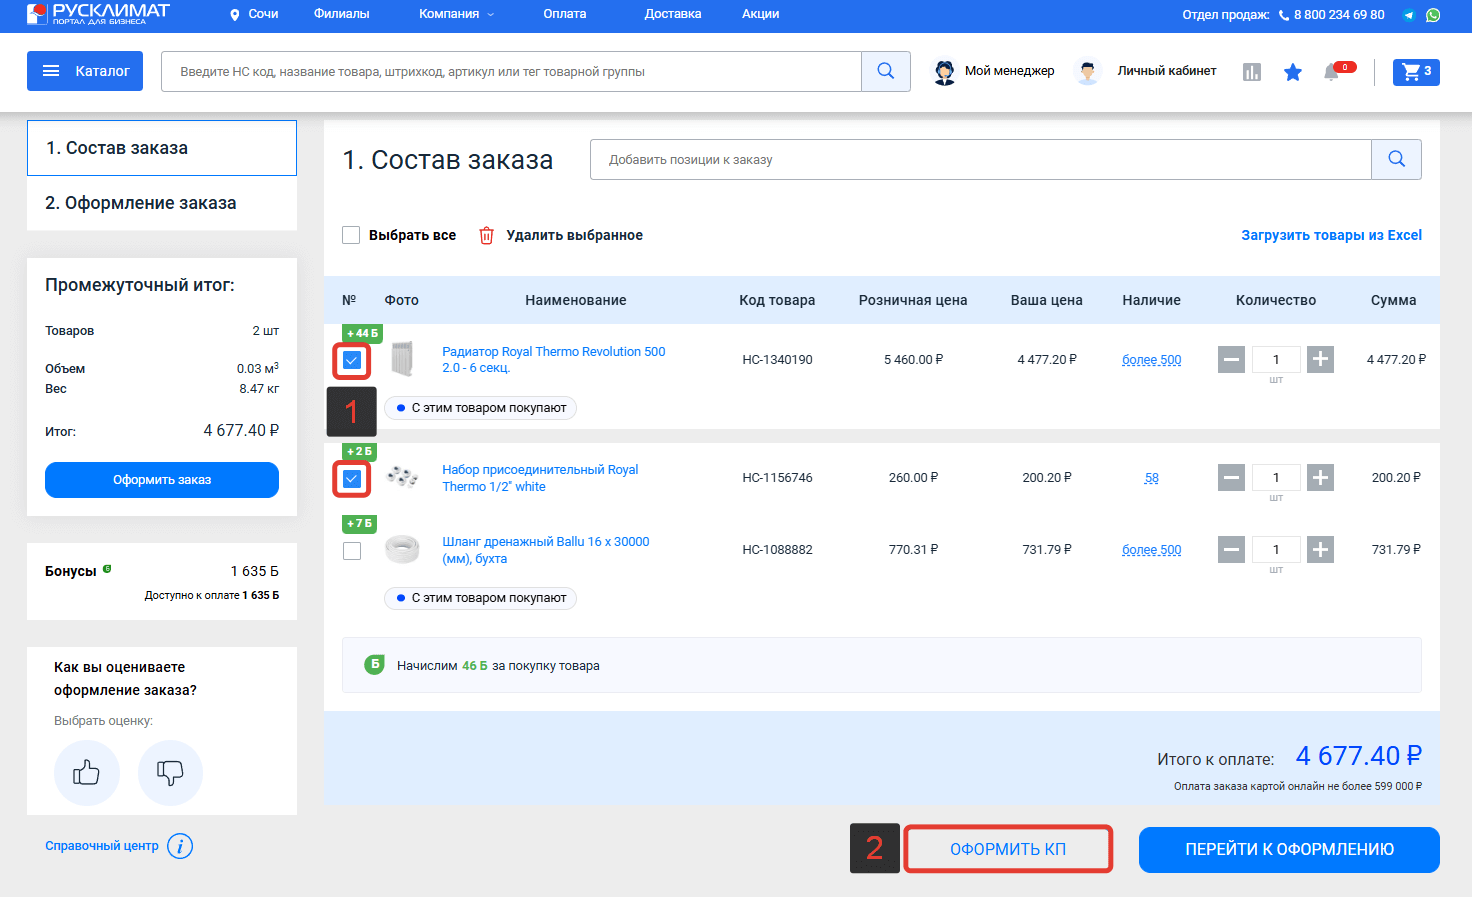Image resolution: width=1472 pixels, height=897 pixels.
Task: Decrease quantity of the radiator
Action: pos(1232,359)
